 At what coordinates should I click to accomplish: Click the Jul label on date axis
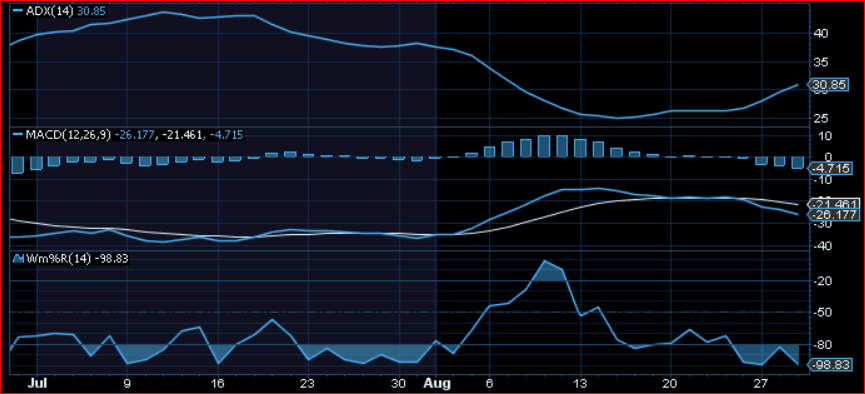click(x=37, y=384)
